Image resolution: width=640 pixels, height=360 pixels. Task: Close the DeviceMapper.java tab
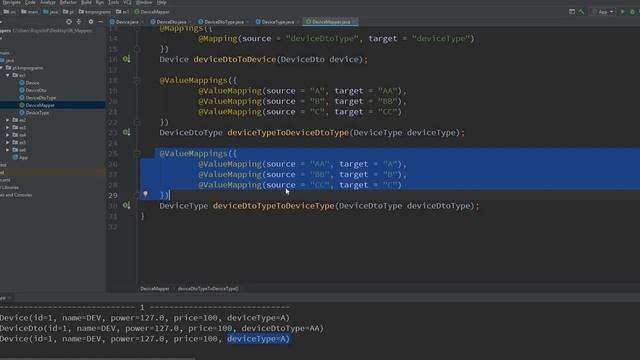[355, 22]
